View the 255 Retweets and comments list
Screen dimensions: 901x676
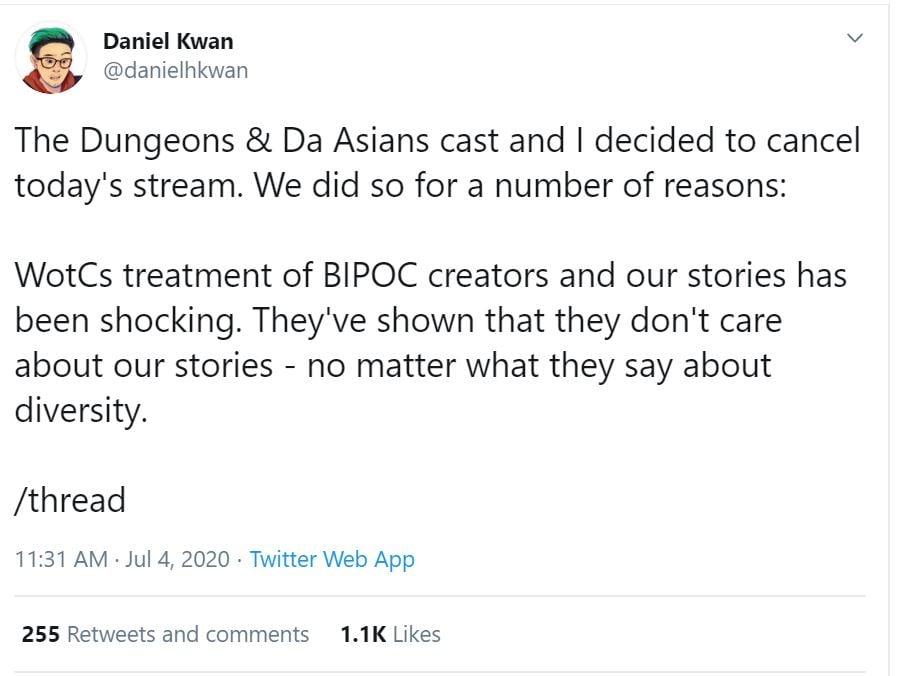point(165,634)
